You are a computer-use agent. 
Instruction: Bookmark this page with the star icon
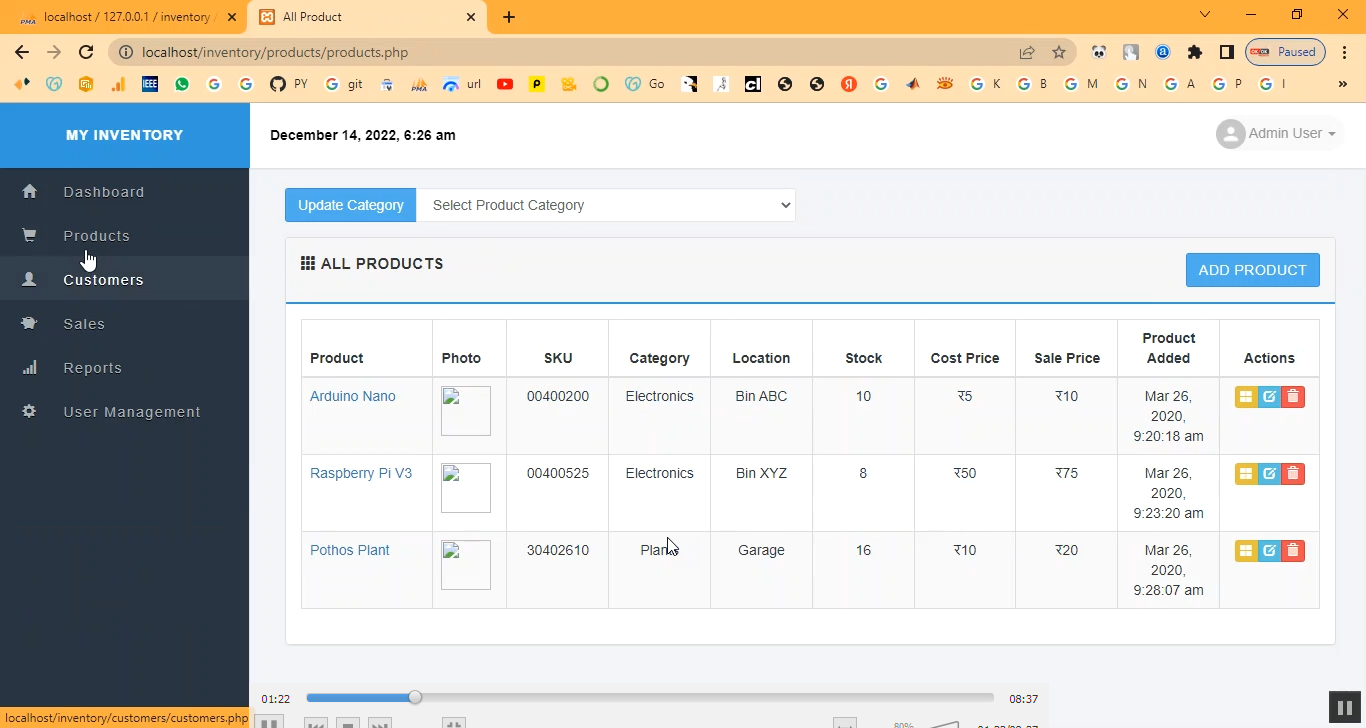point(1059,52)
